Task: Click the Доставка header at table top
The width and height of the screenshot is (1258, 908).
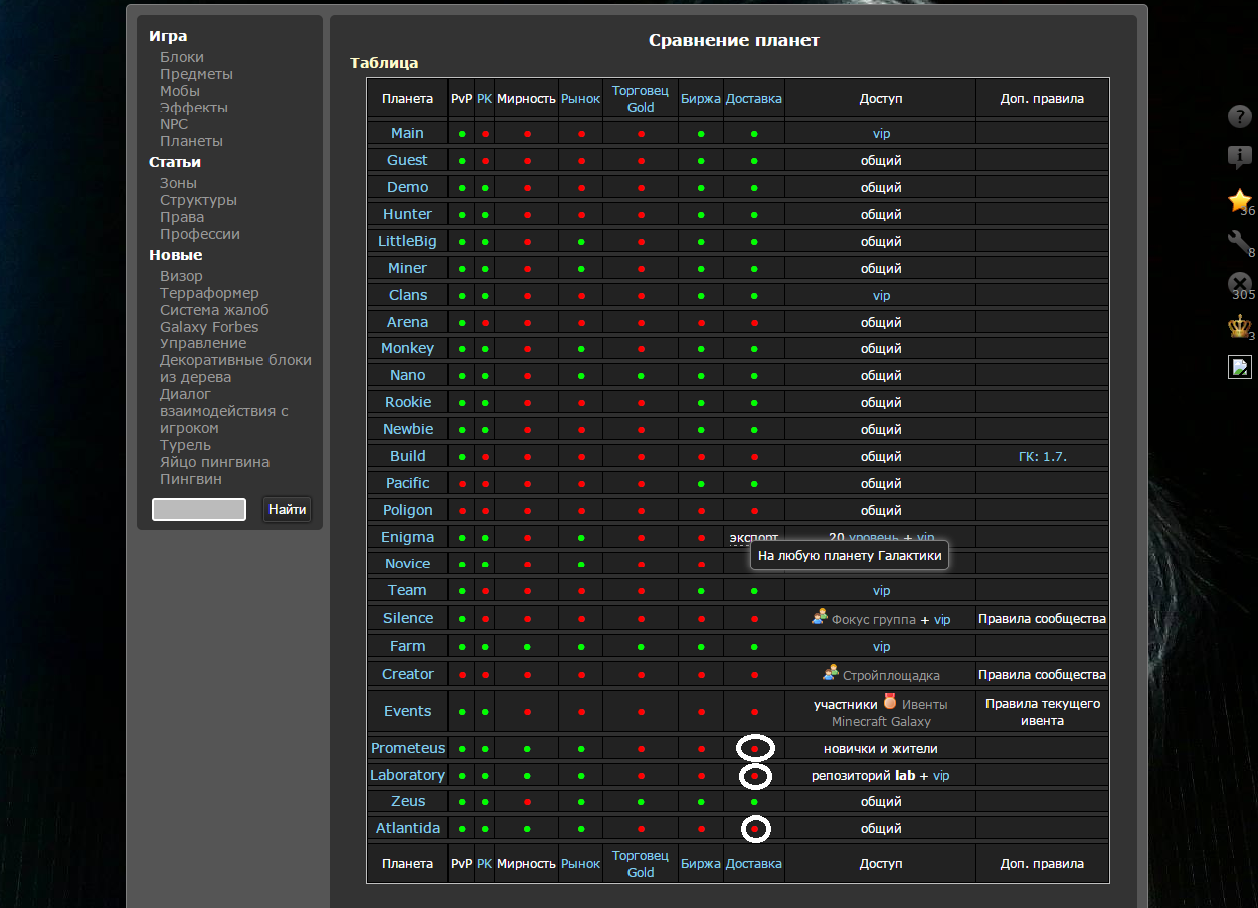Action: pyautogui.click(x=753, y=99)
